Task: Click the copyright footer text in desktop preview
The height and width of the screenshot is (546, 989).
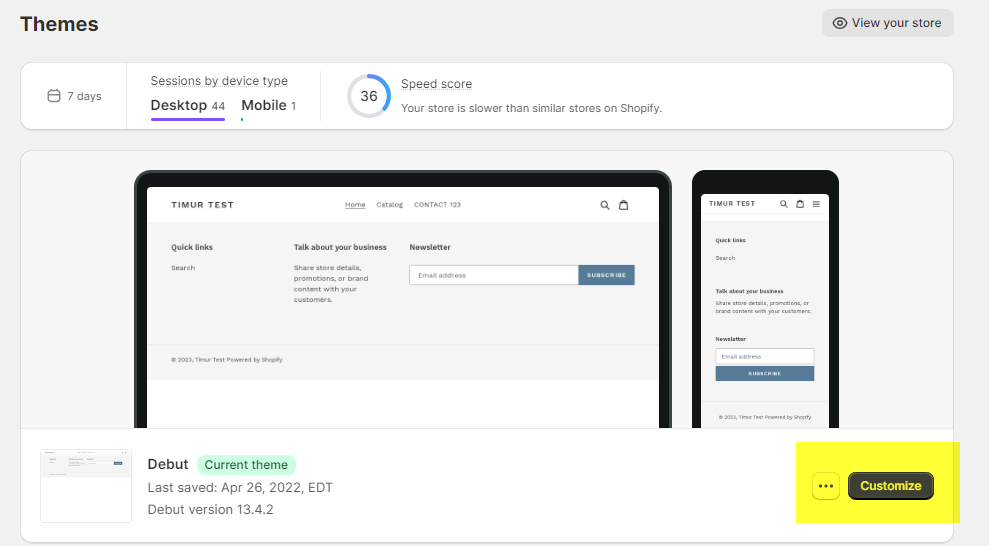Action: (227, 360)
